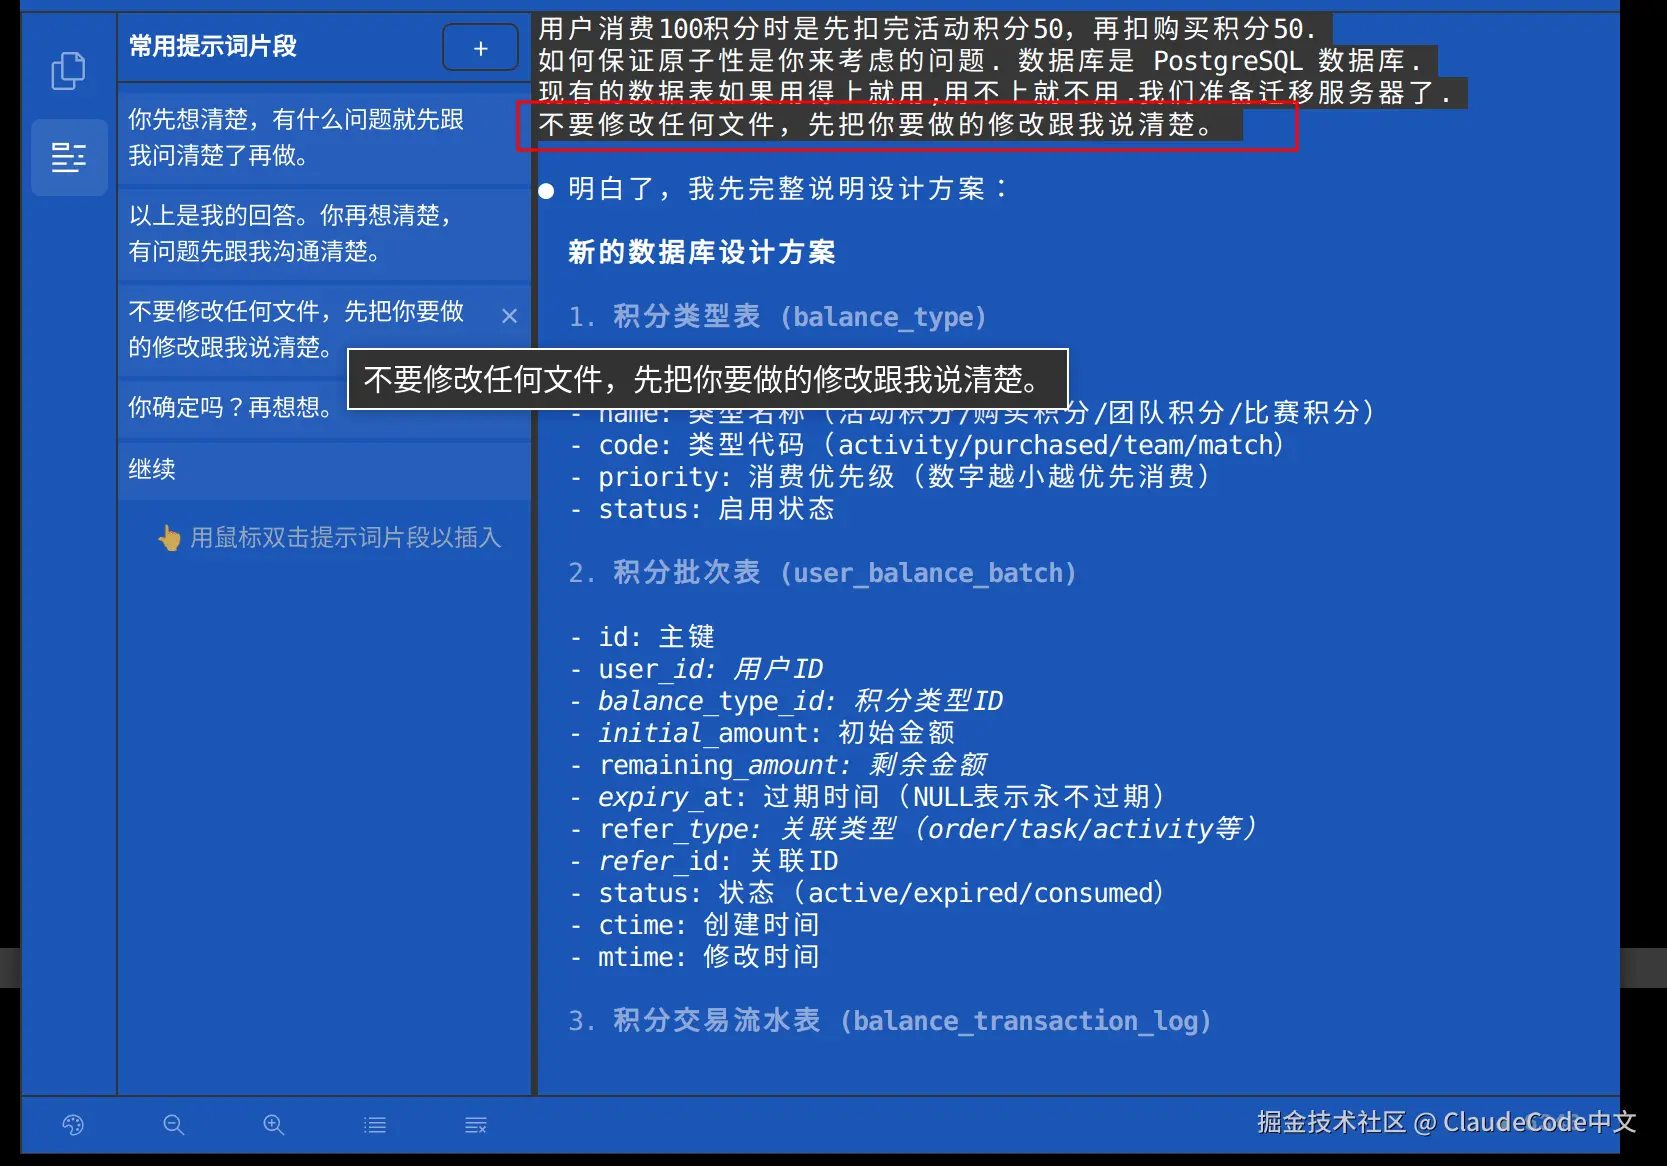Click the '常用提示词片段' panel title
The height and width of the screenshot is (1166, 1667).
click(x=212, y=46)
